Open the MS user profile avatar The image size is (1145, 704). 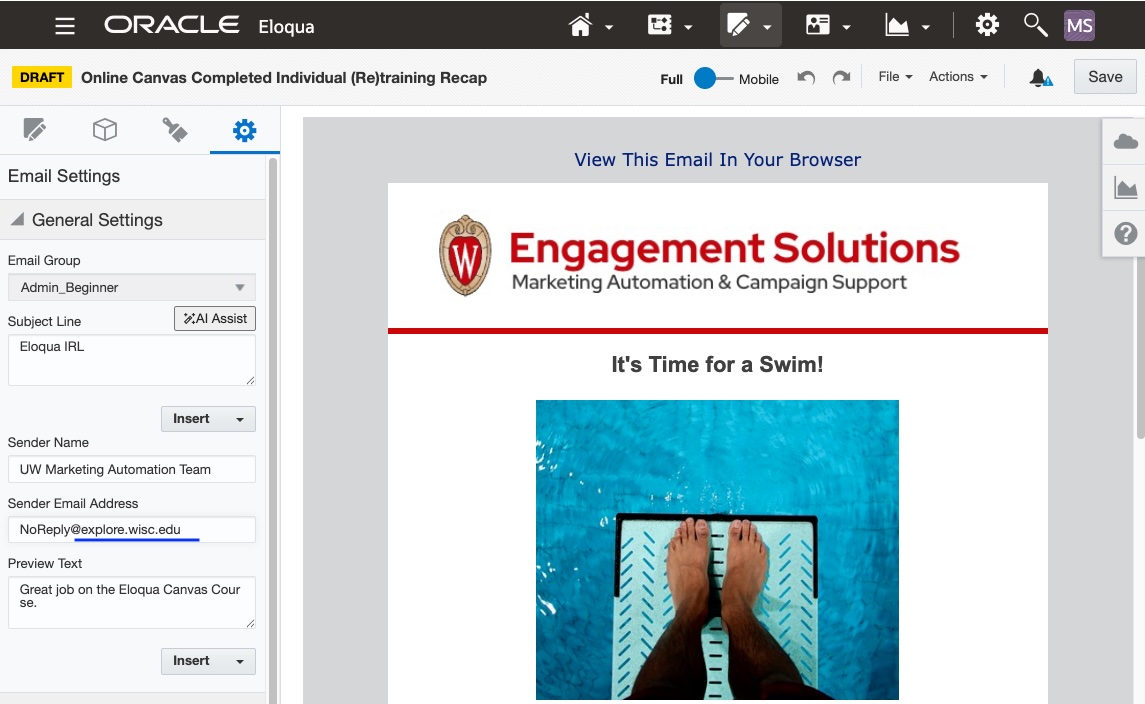pos(1079,26)
